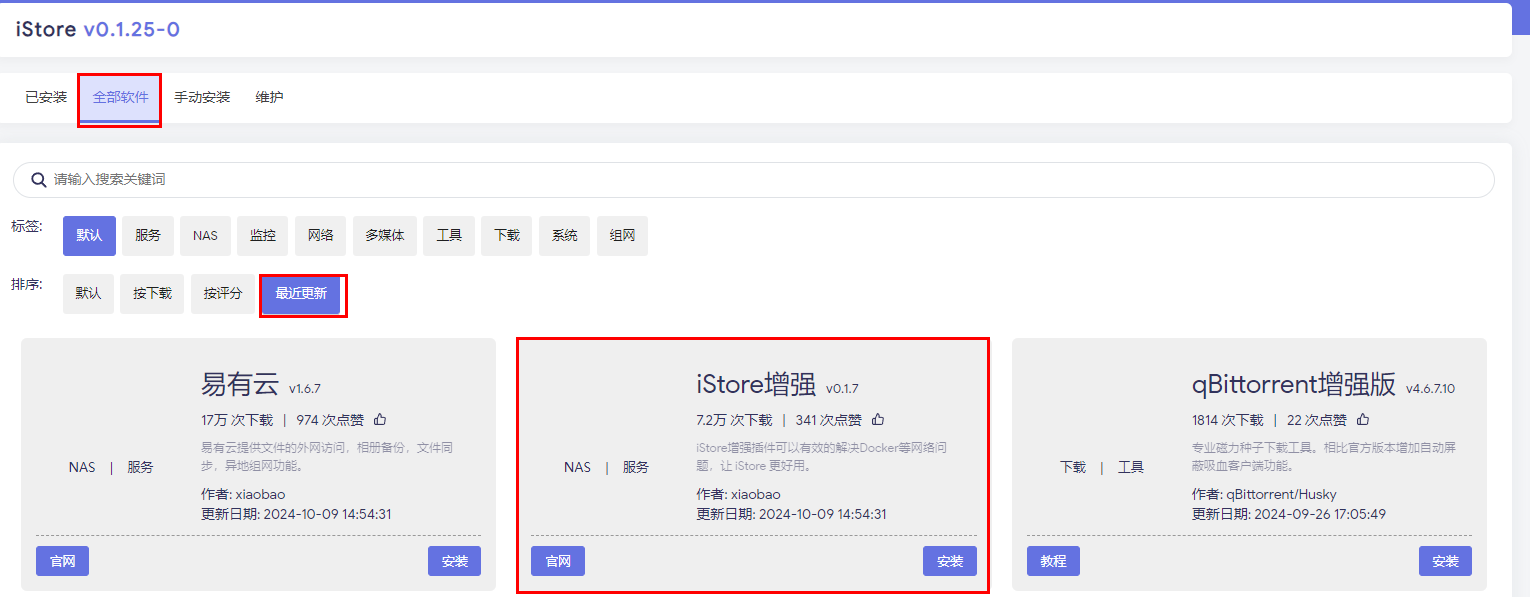Filter by the 工具 tag button
Screen dimensions: 1530x597
[449, 236]
